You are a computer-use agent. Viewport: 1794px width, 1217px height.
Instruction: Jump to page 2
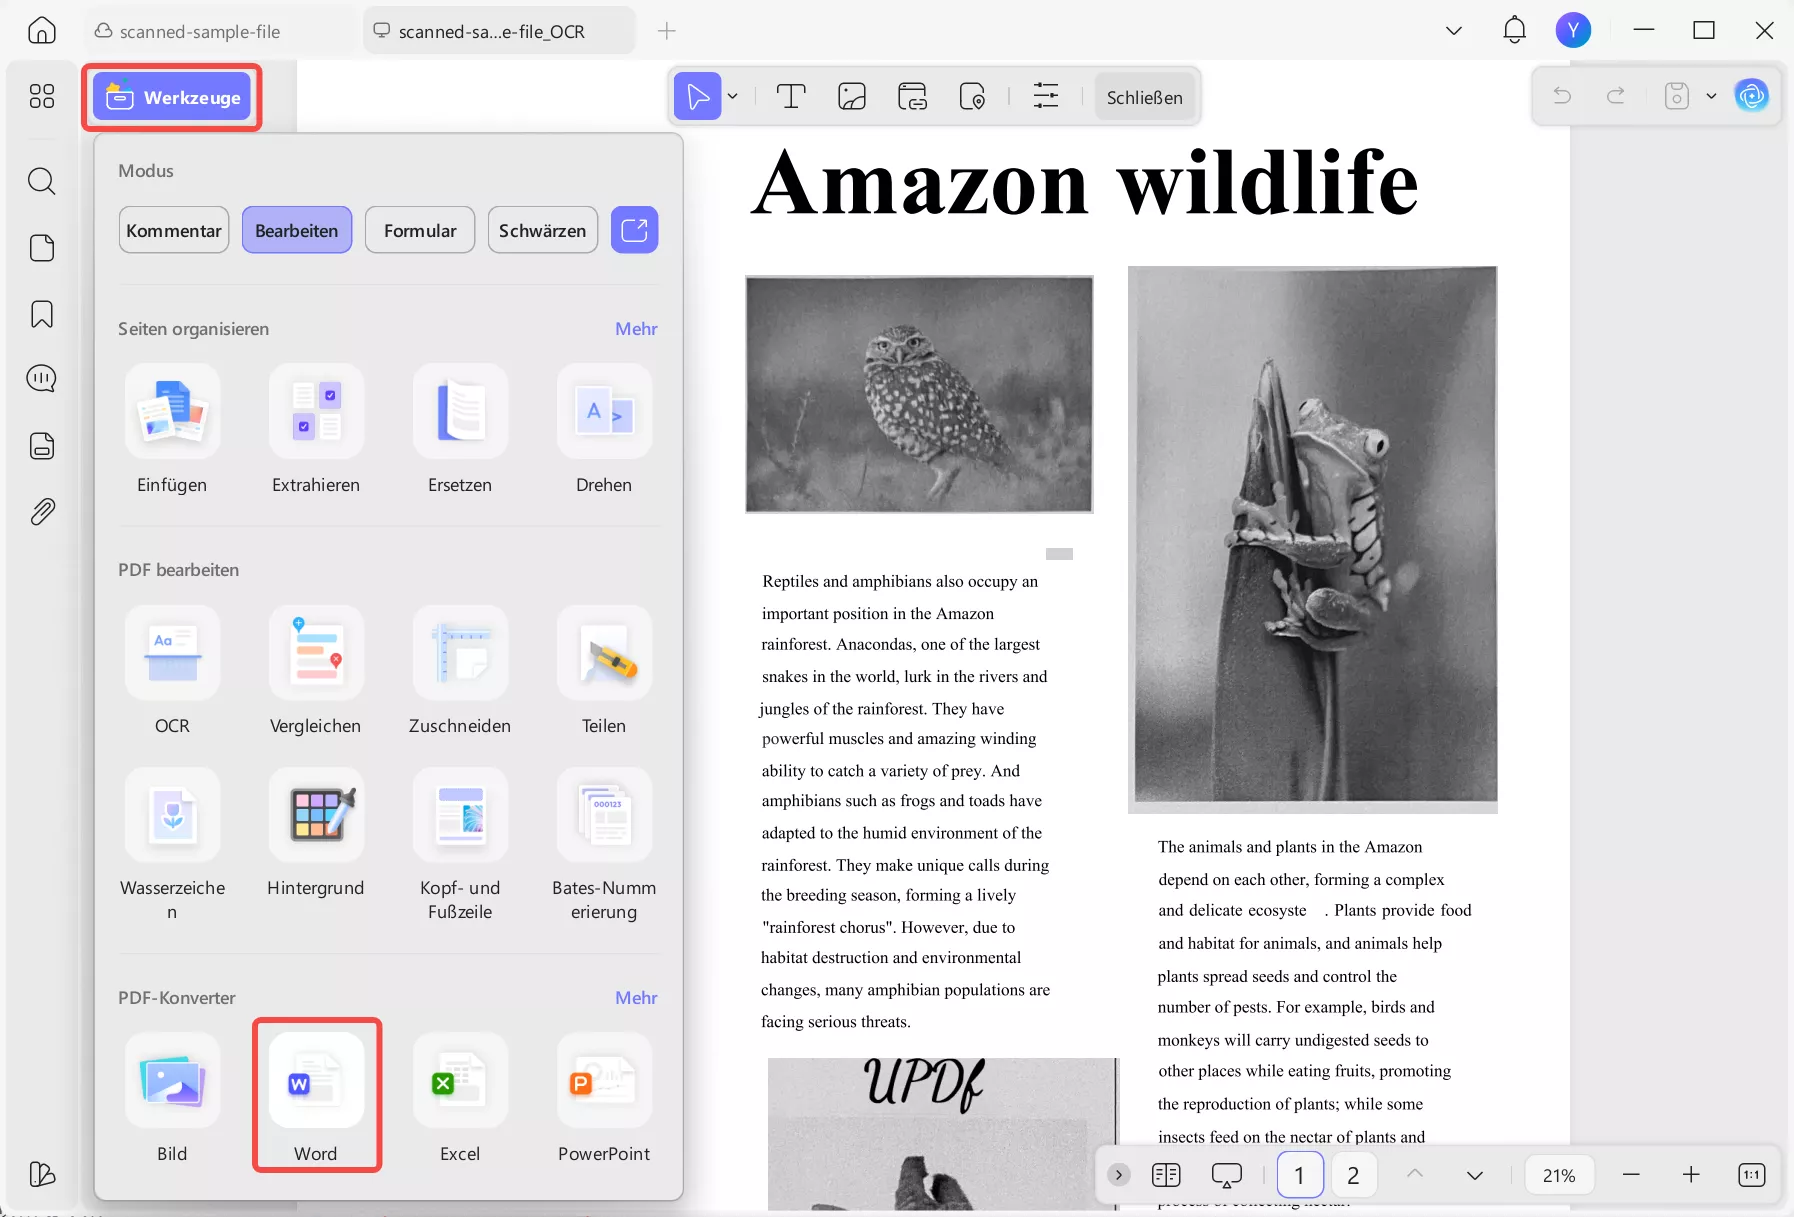pyautogui.click(x=1353, y=1175)
